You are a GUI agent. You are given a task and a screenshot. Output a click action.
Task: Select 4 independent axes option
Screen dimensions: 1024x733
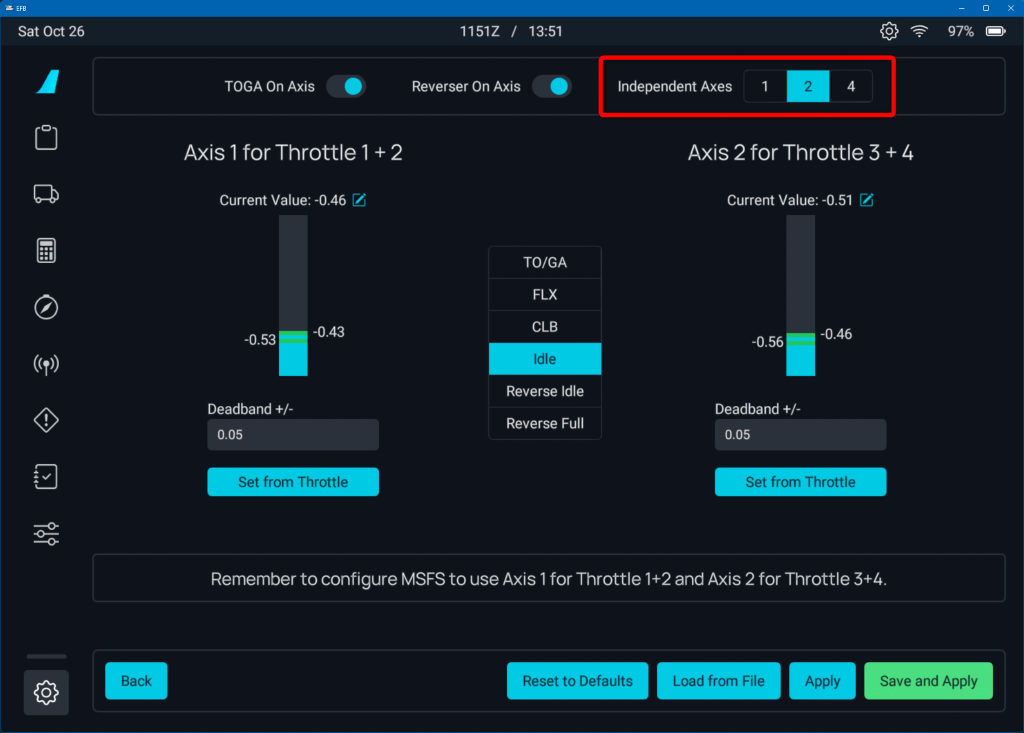point(851,87)
